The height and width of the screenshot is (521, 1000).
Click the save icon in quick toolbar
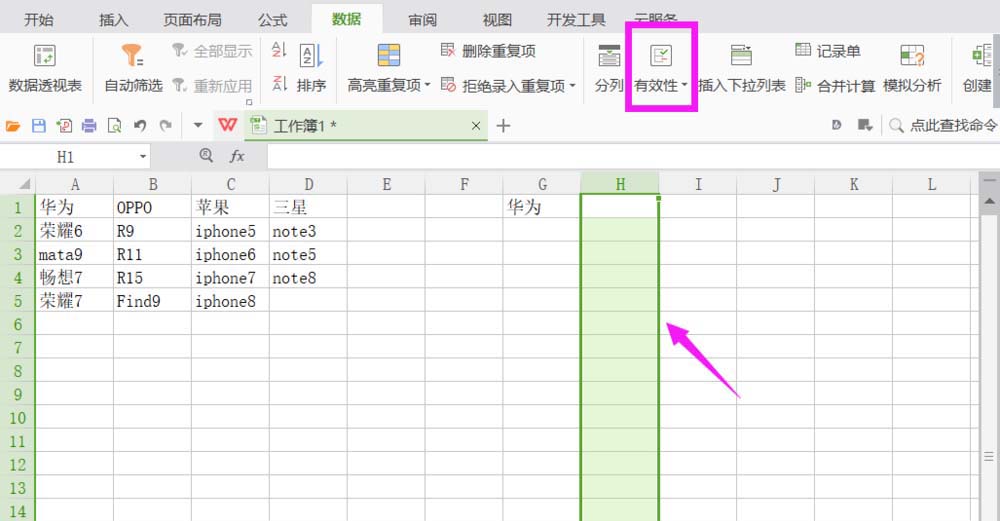[39, 126]
